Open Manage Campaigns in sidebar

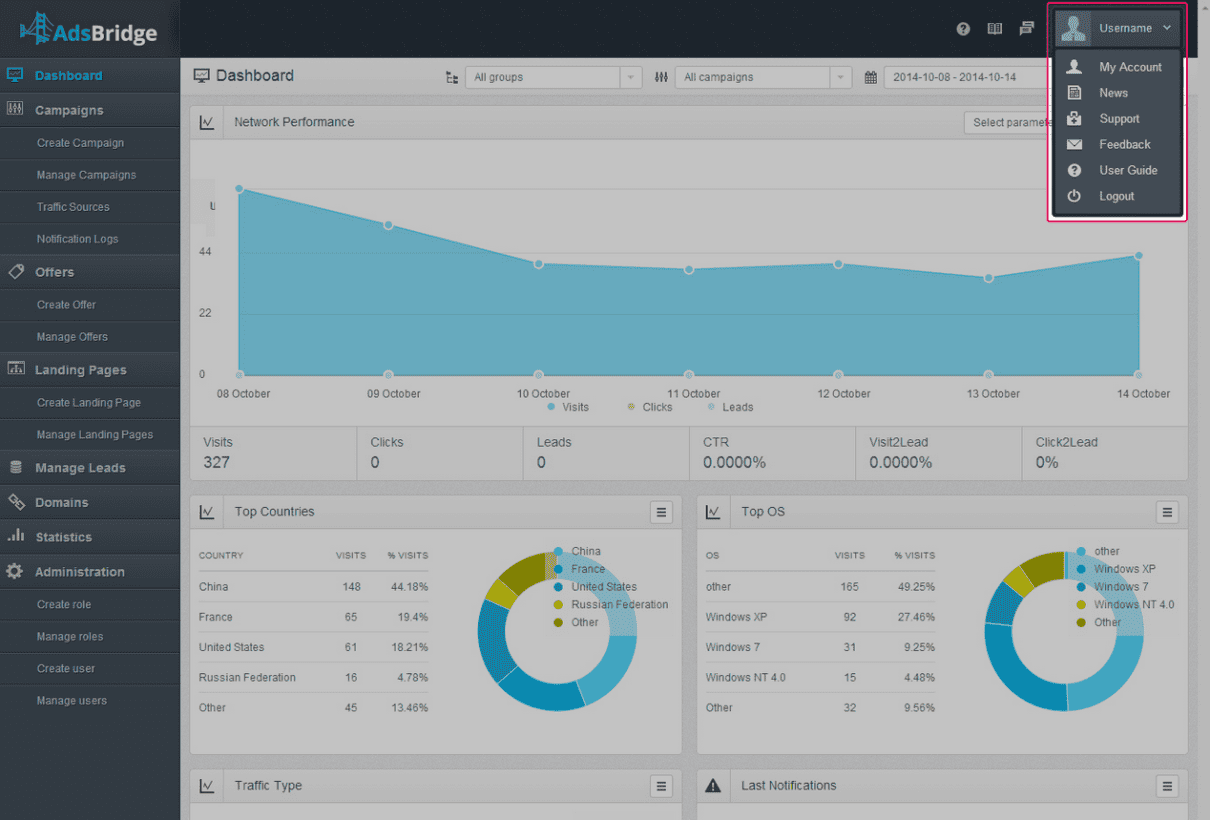(x=86, y=175)
